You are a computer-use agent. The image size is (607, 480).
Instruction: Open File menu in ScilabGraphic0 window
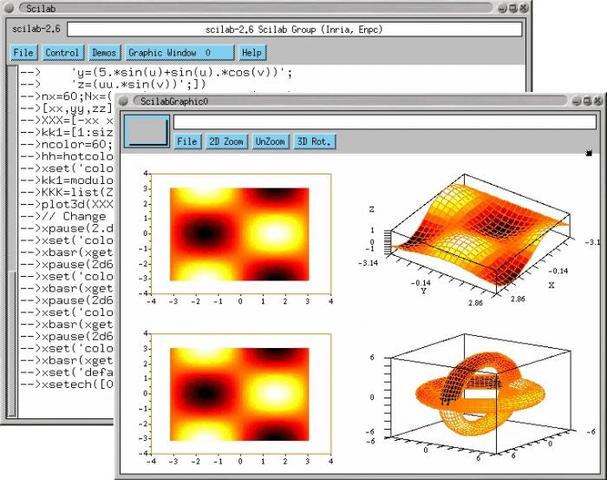tap(187, 141)
